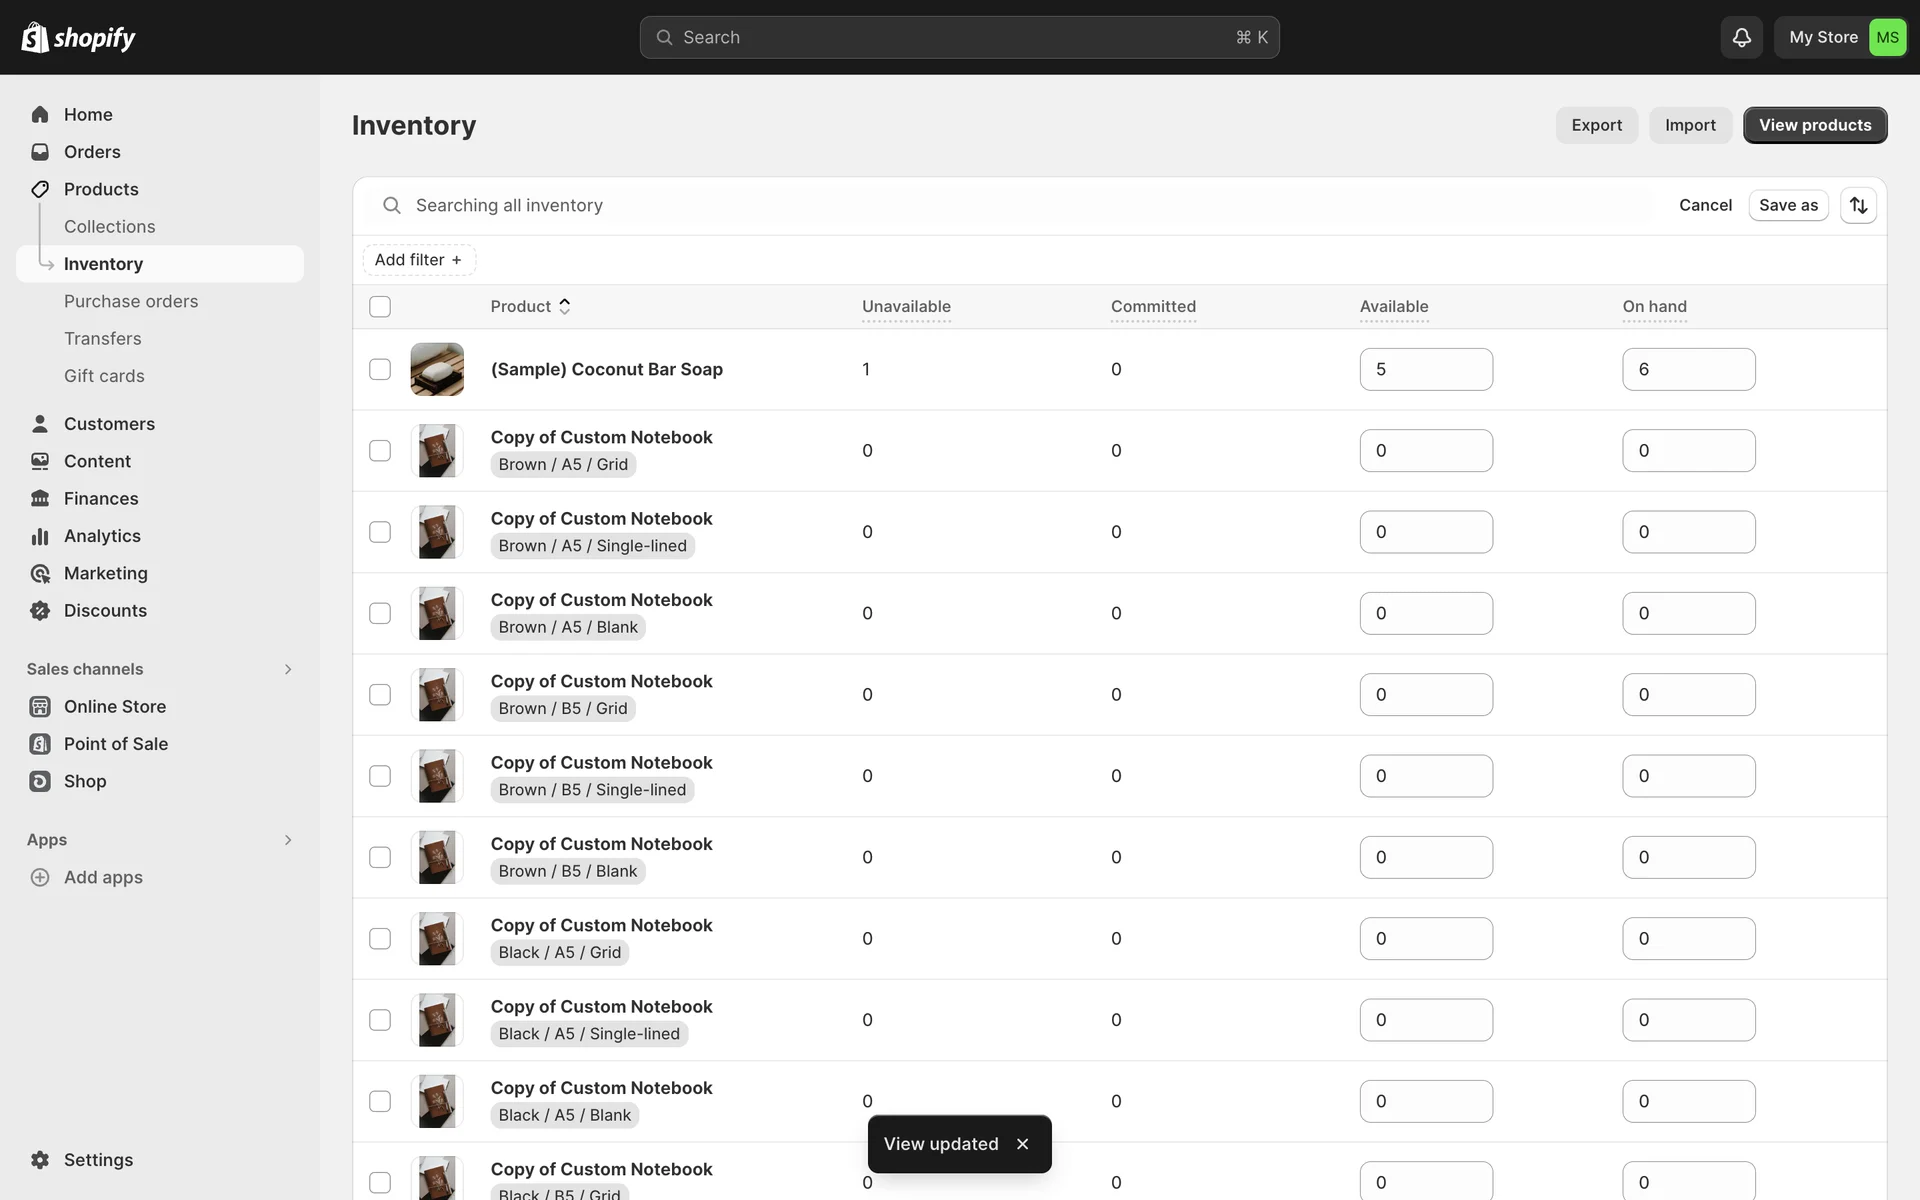The image size is (1920, 1200).
Task: Open the Point of Sale channel icon
Action: pyautogui.click(x=40, y=744)
